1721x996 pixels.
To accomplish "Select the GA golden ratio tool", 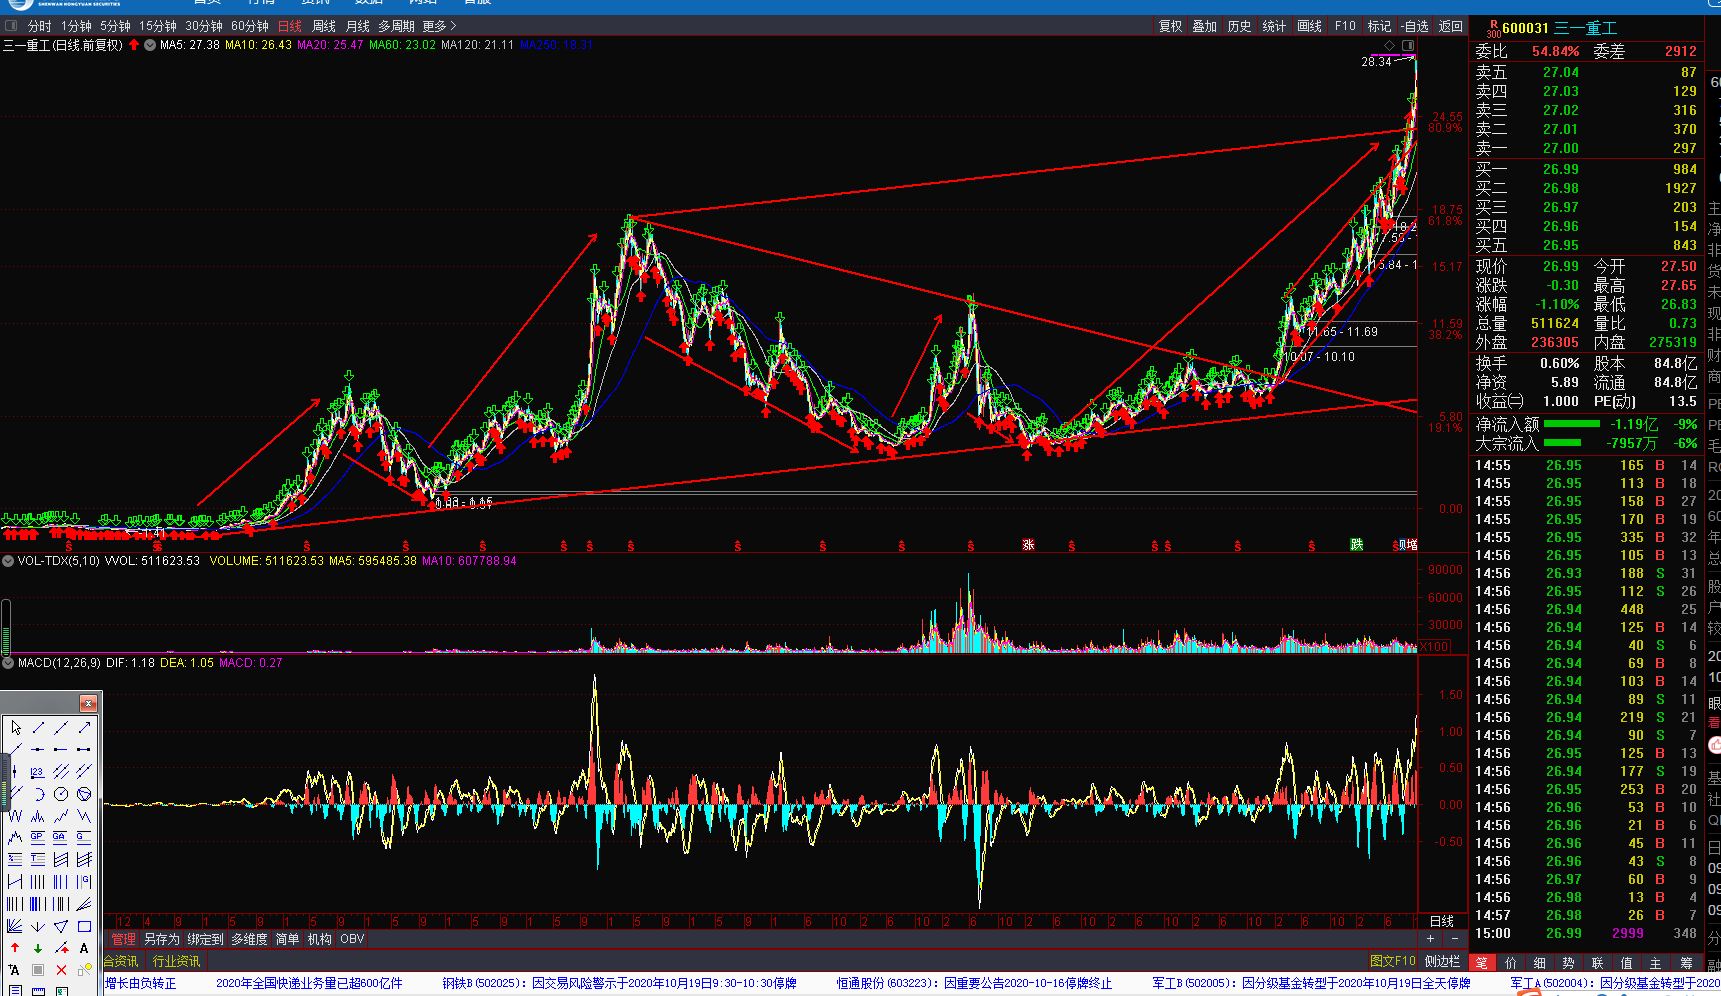I will click(x=60, y=837).
